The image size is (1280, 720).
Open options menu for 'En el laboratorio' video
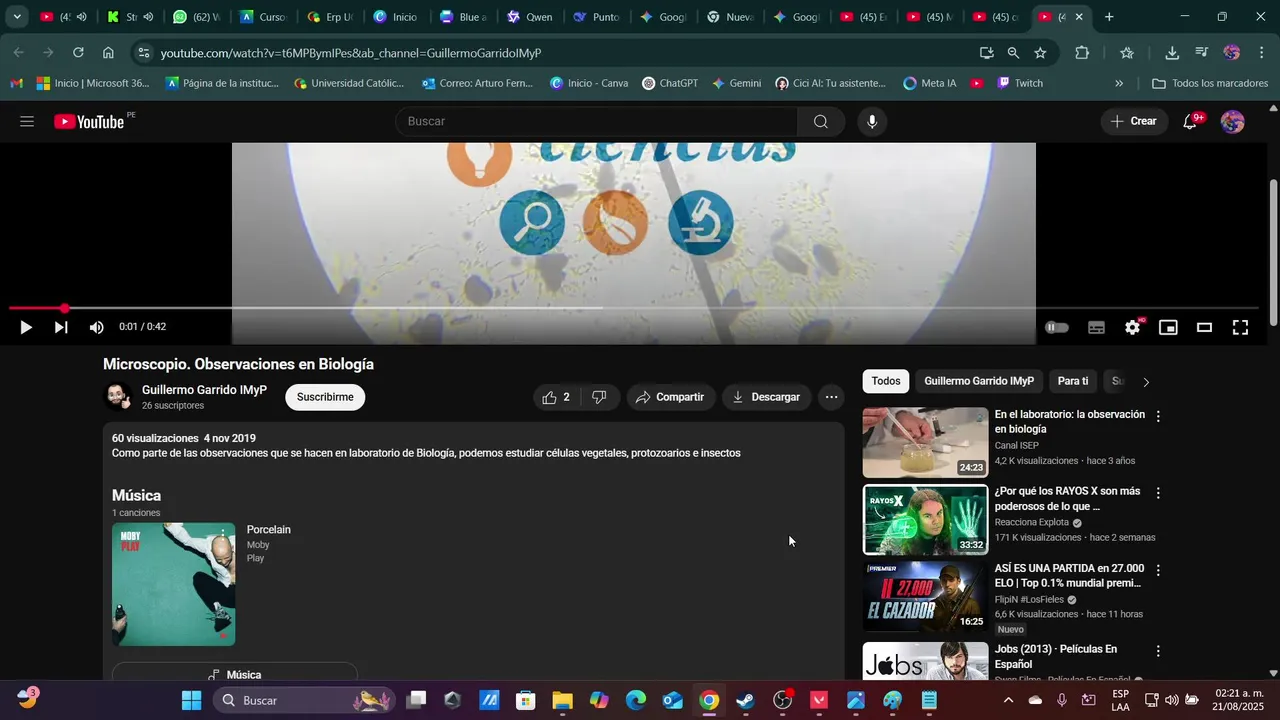(x=1158, y=416)
